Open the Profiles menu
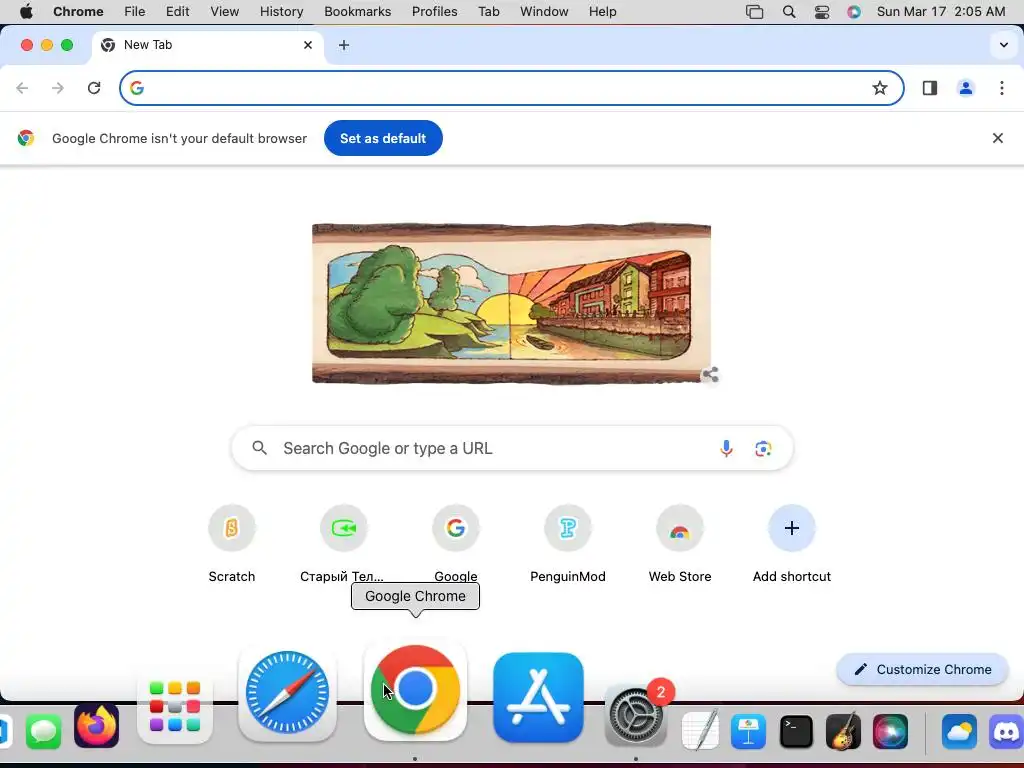Viewport: 1024px width, 768px height. (434, 11)
